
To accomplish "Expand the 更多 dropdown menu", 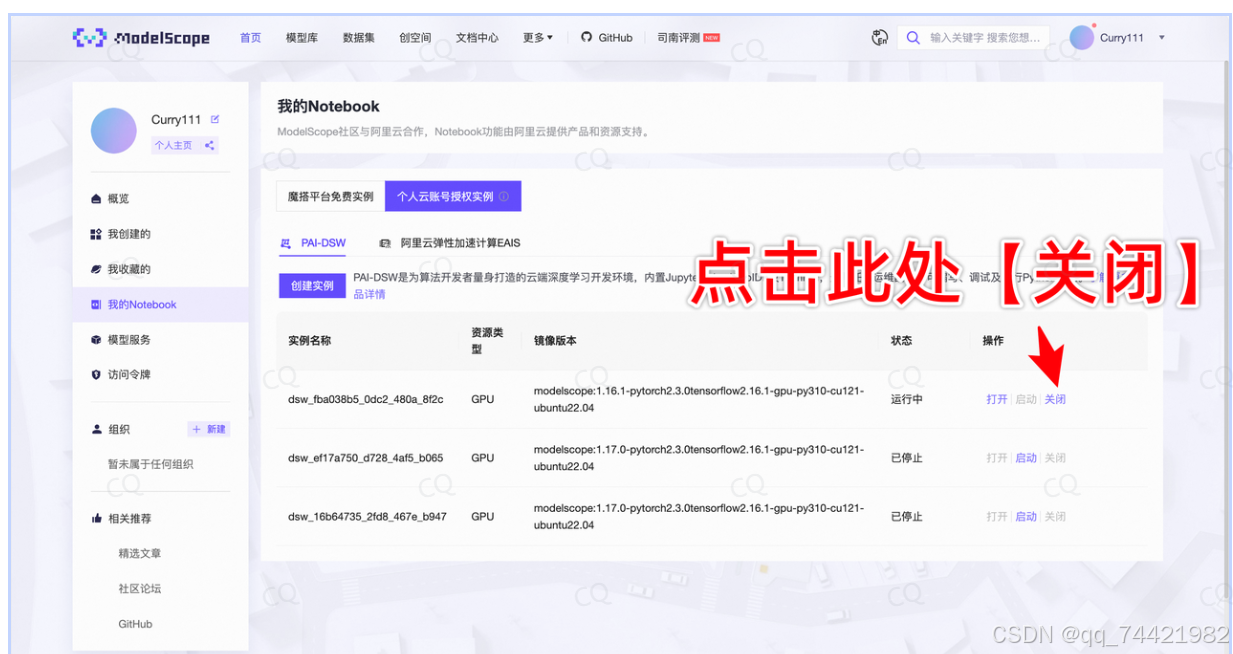I will point(537,38).
